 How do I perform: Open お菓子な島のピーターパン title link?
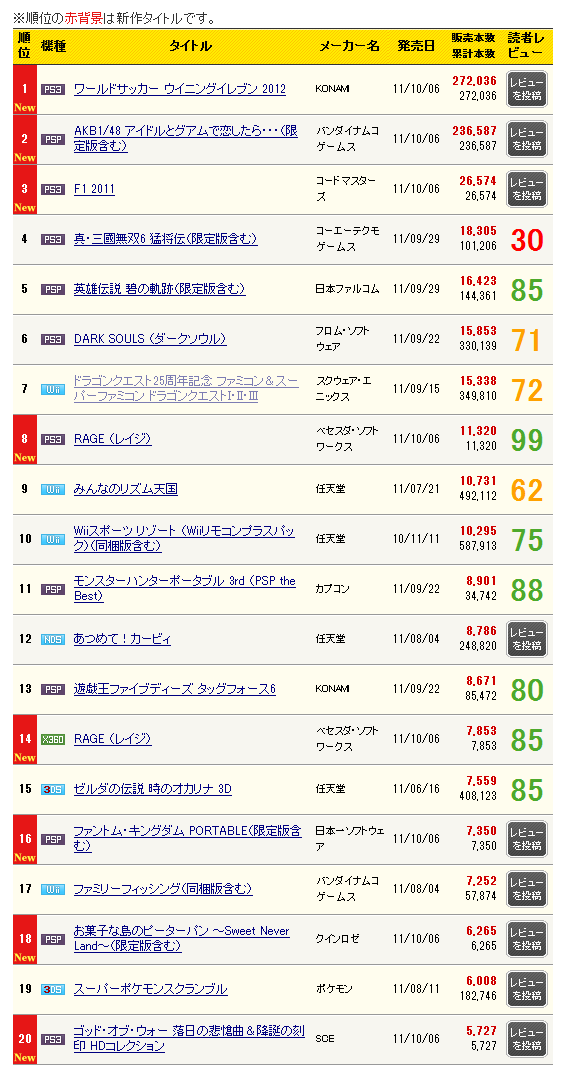pos(182,938)
